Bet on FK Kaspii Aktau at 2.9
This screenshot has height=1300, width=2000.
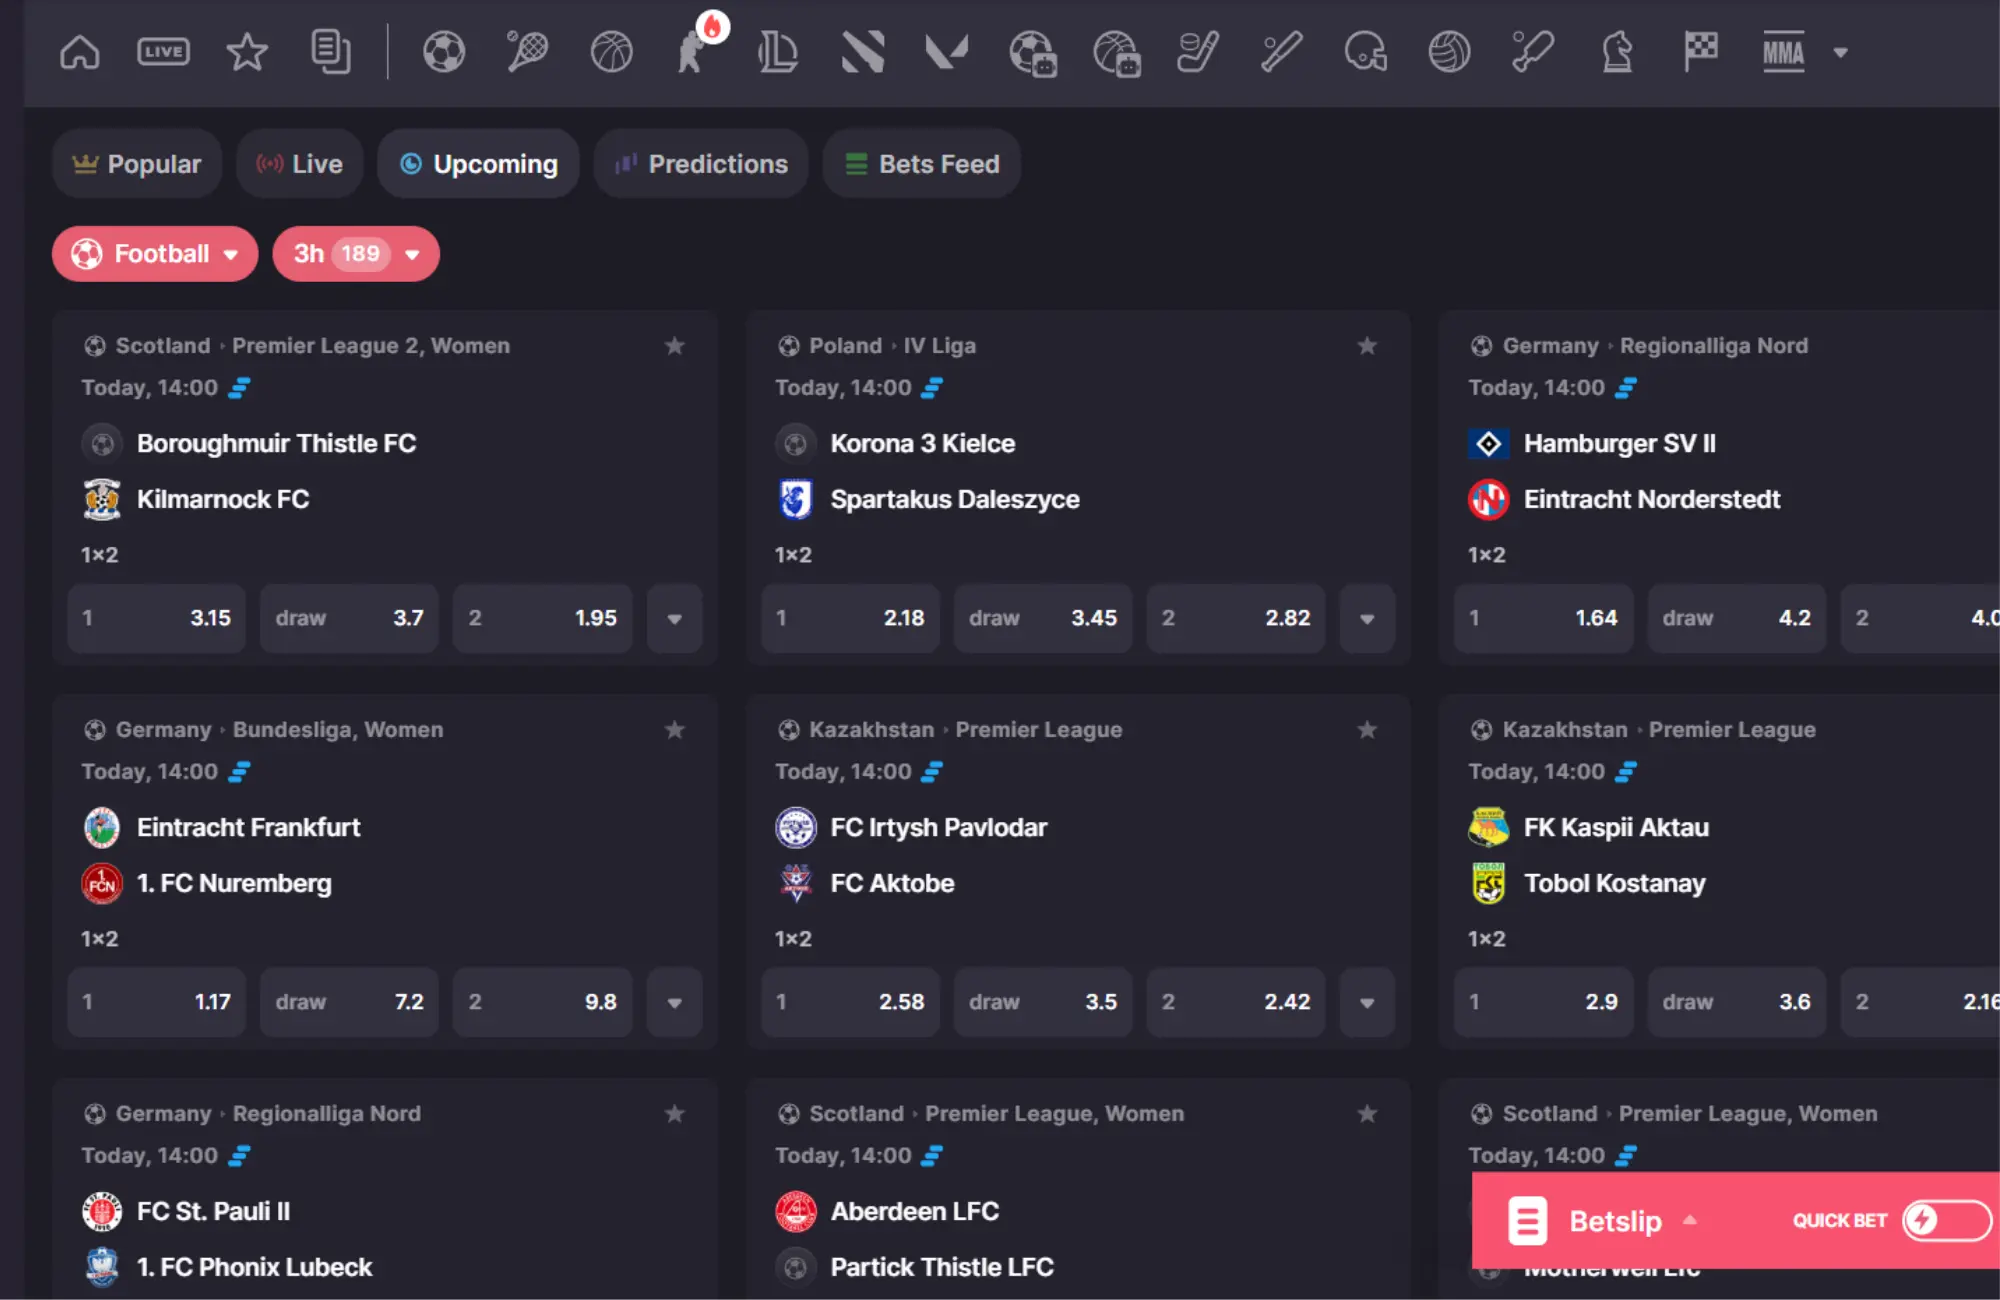click(x=1544, y=1002)
